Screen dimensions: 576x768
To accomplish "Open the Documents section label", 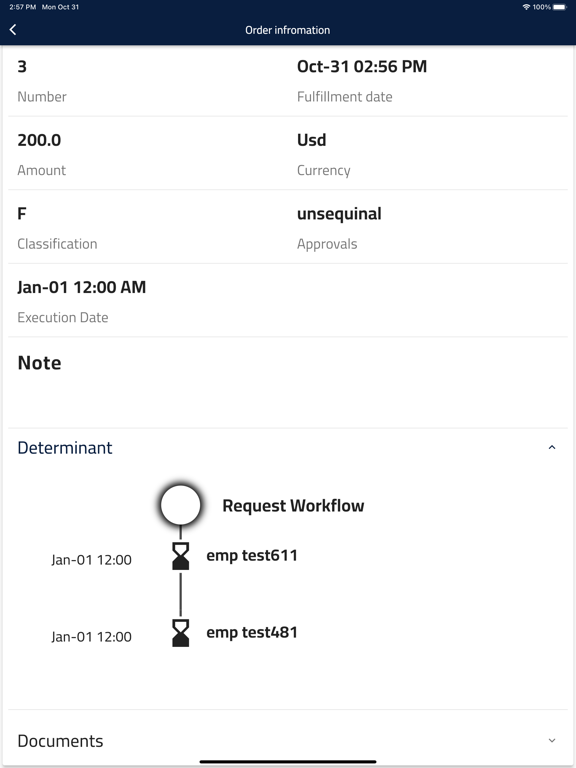I will click(60, 741).
